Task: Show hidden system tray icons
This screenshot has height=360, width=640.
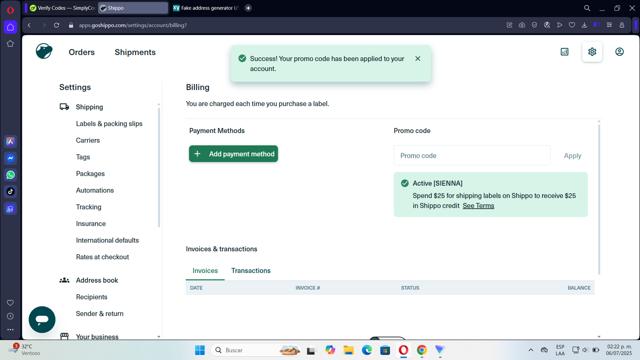Action: tap(530, 350)
